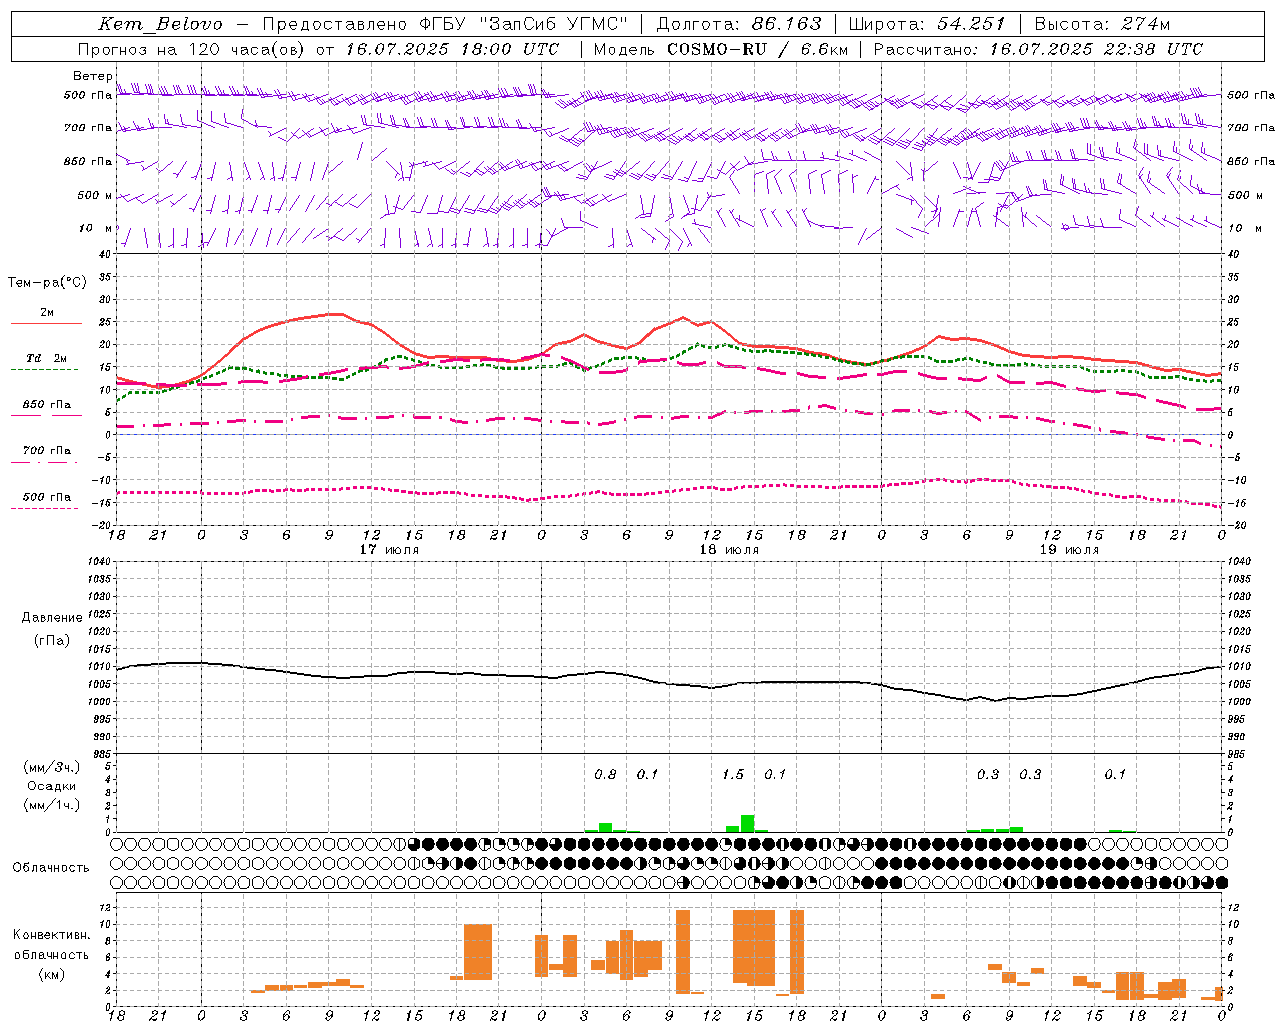Click the (мм/3ч.) precipitation unit label
The image size is (1280, 1024).
tap(52, 767)
